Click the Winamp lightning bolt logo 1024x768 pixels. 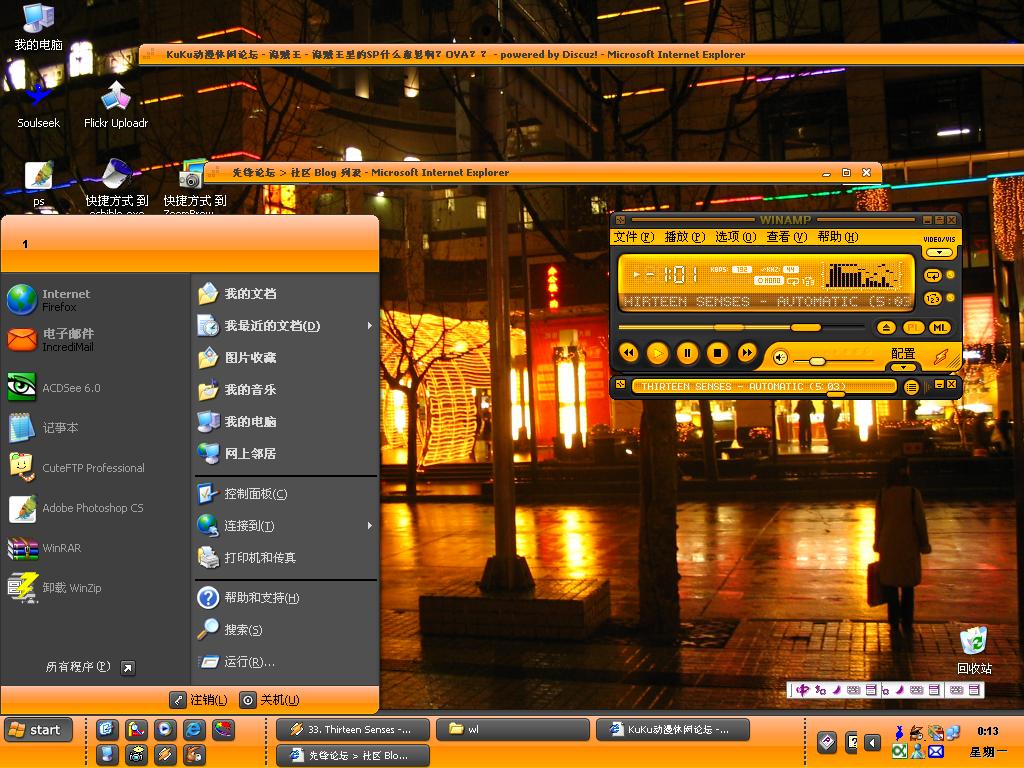pos(941,357)
